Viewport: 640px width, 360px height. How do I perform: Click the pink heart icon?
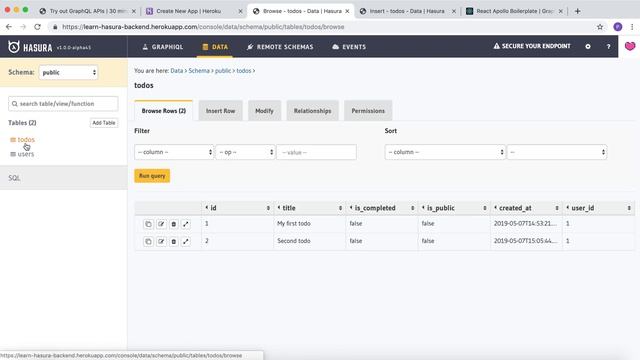630,46
